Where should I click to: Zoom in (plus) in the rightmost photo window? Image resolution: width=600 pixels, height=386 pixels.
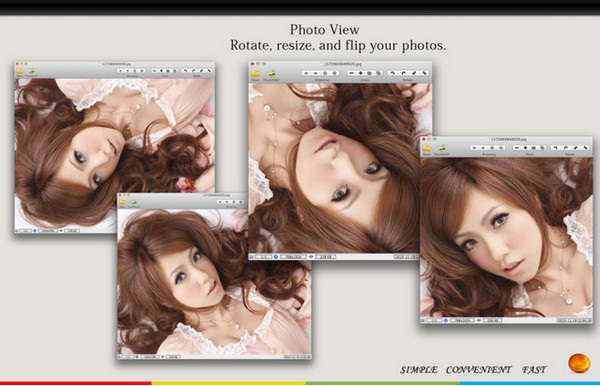point(525,148)
